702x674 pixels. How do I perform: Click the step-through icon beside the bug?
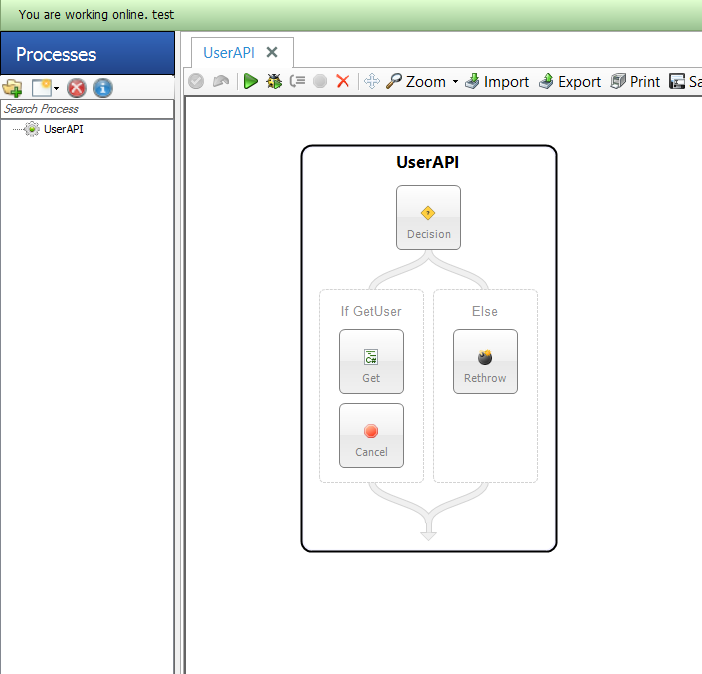(x=297, y=81)
